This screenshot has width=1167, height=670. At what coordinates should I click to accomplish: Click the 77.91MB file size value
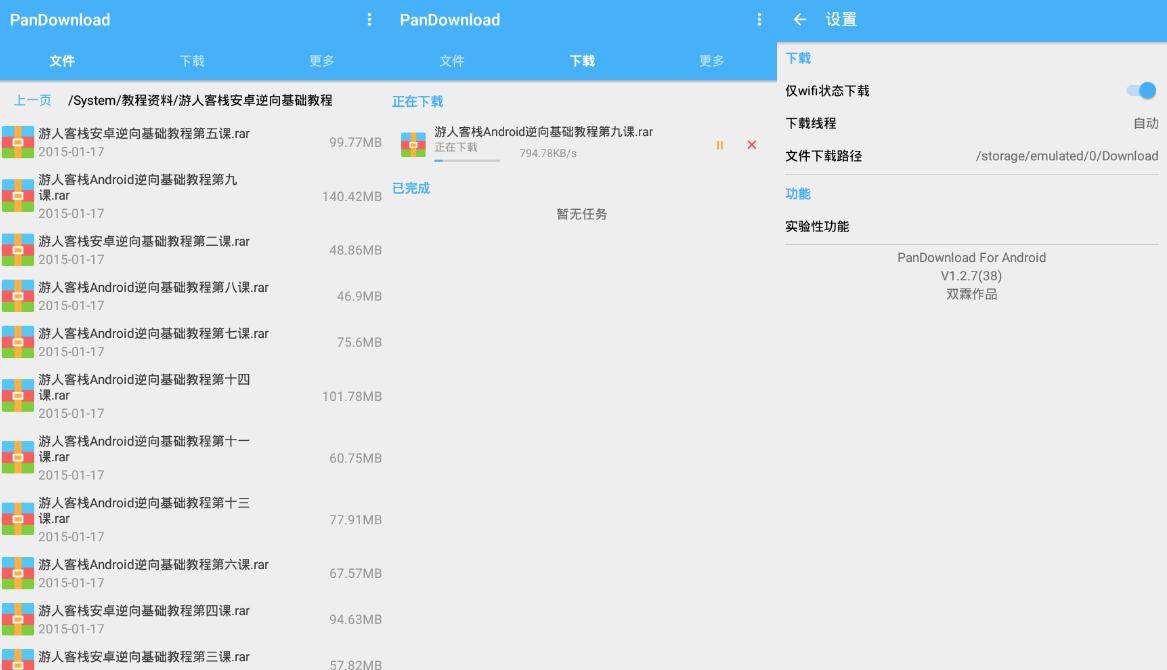[356, 520]
